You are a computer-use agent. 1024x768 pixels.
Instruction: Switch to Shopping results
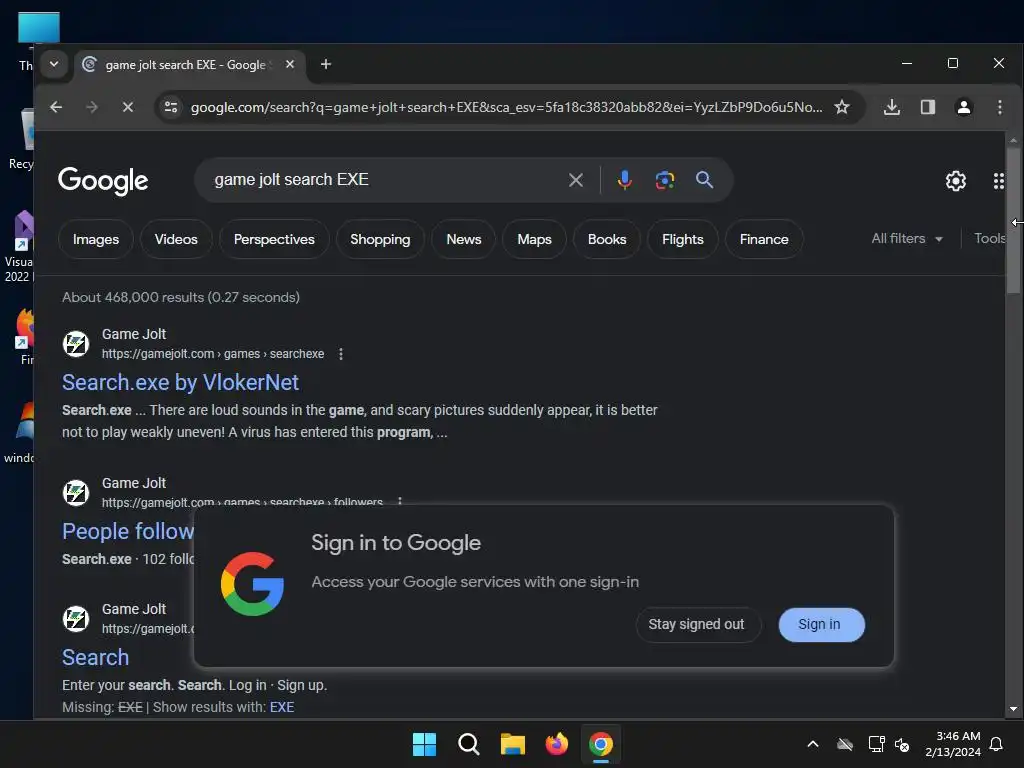(x=380, y=239)
